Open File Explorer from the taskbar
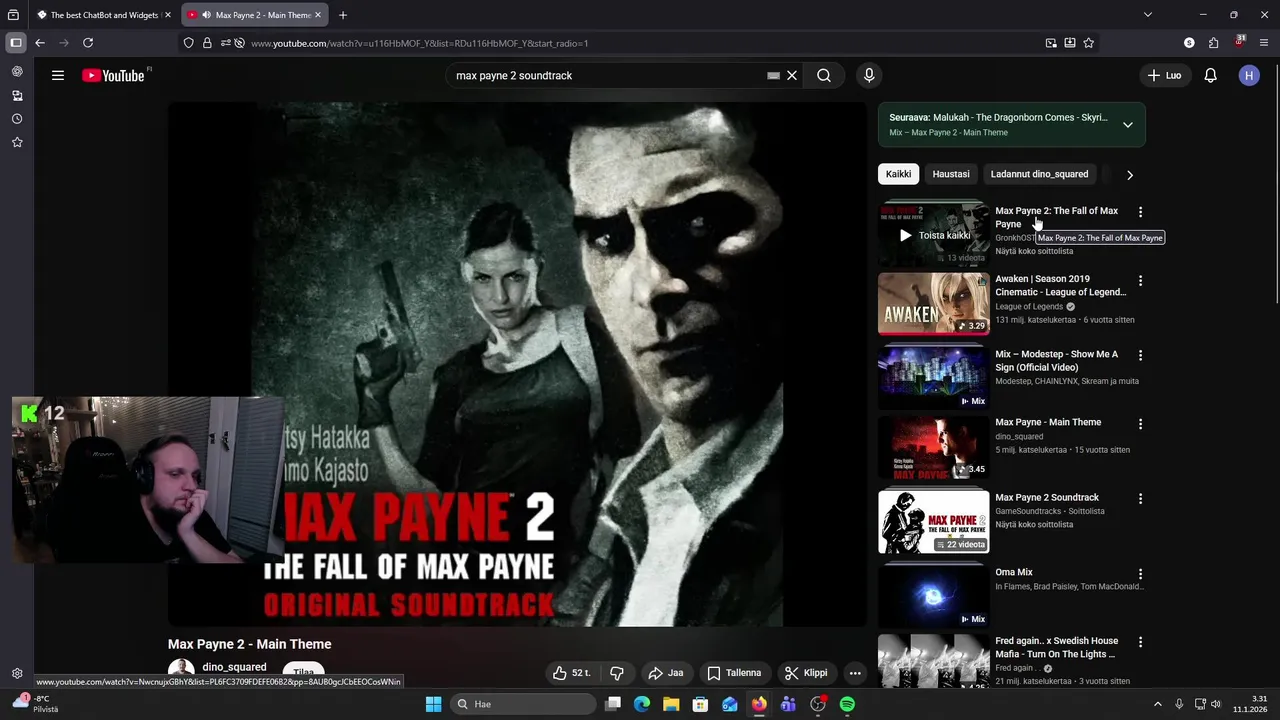Viewport: 1280px width, 720px height. pyautogui.click(x=671, y=704)
